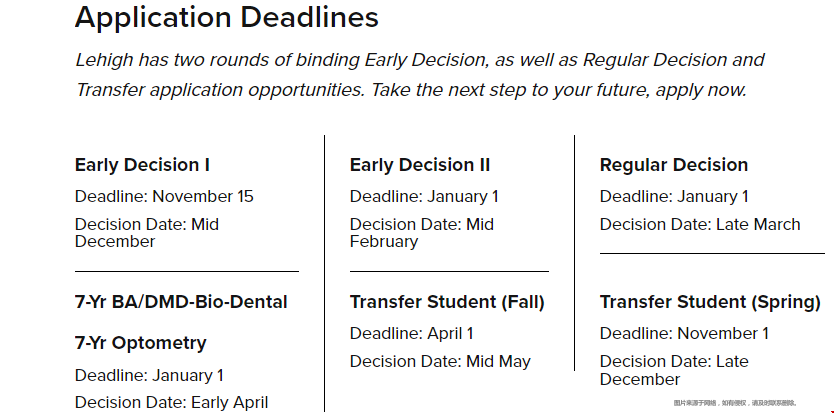Click the small image source watermark text

(x=736, y=403)
